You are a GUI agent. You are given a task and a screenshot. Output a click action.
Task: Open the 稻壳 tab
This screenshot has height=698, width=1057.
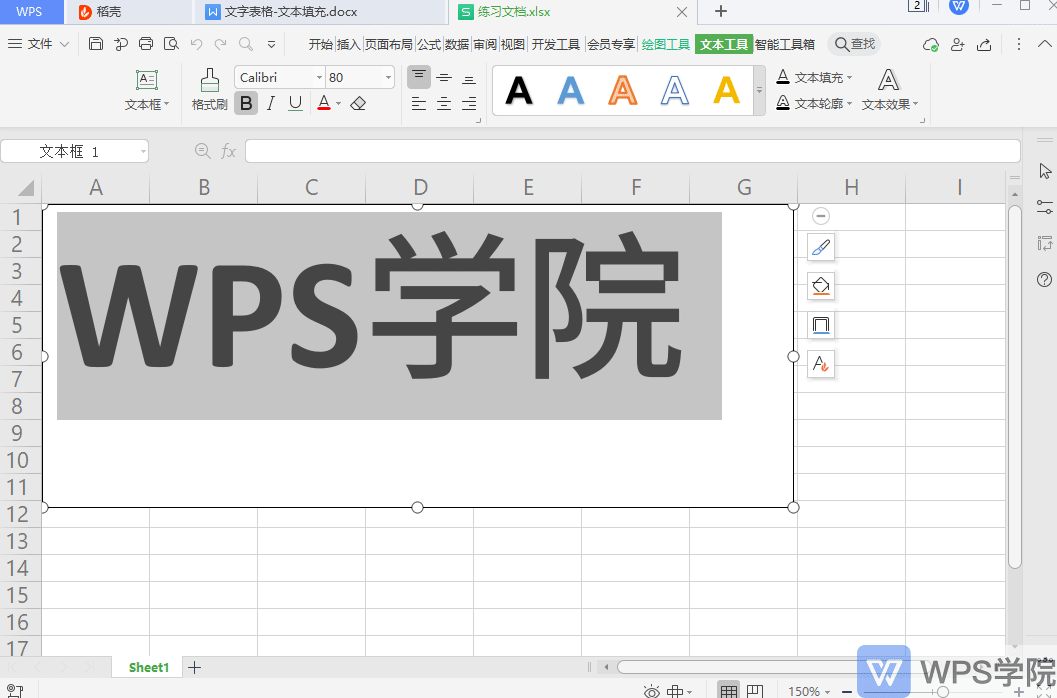[x=128, y=11]
